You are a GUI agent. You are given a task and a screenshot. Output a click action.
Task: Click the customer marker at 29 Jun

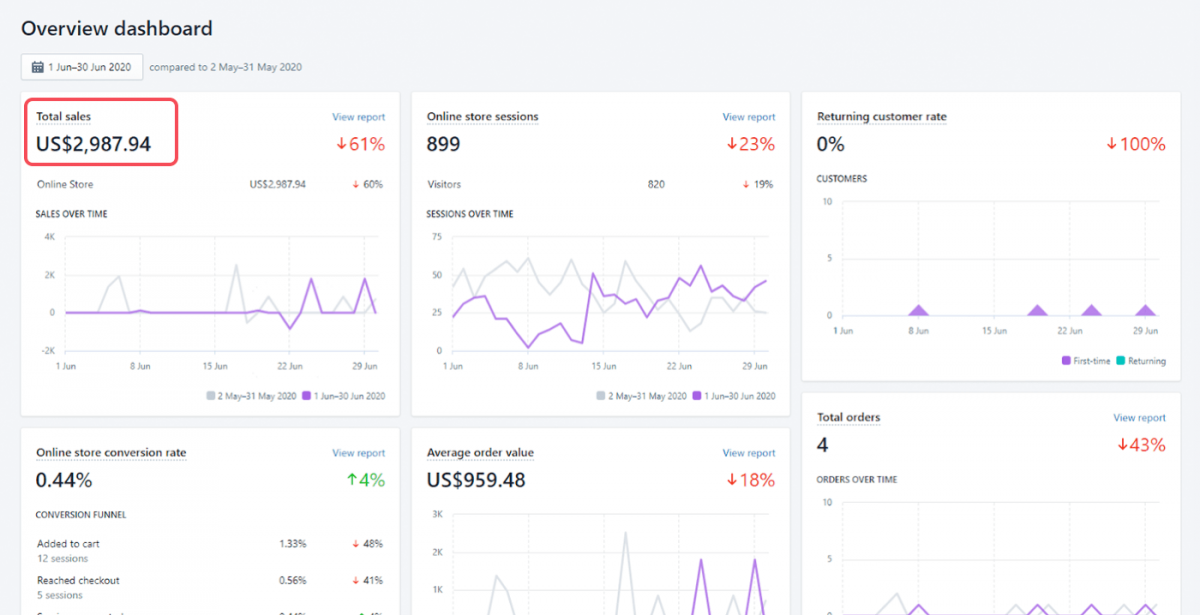pyautogui.click(x=1146, y=311)
